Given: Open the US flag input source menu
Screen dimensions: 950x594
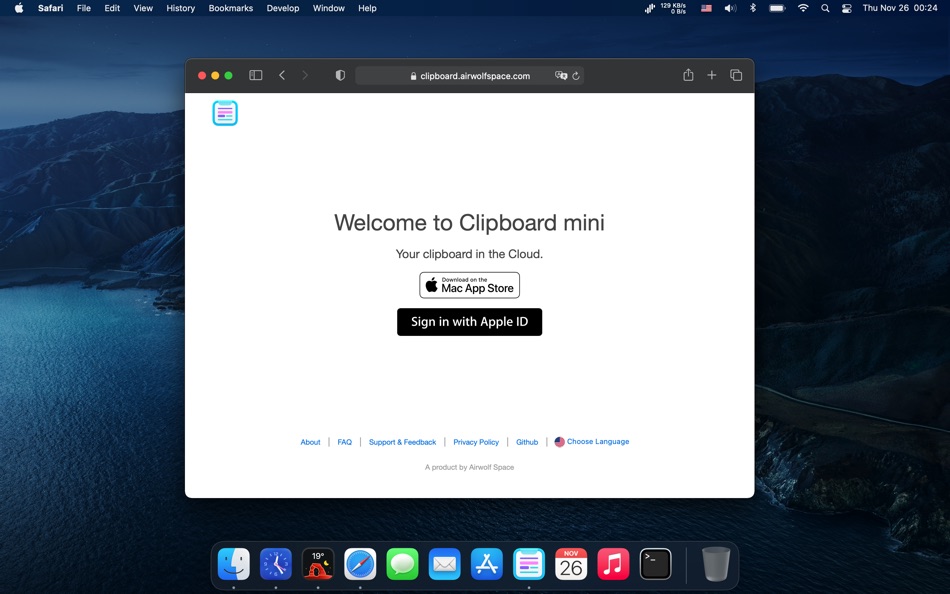Looking at the screenshot, I should 706,8.
